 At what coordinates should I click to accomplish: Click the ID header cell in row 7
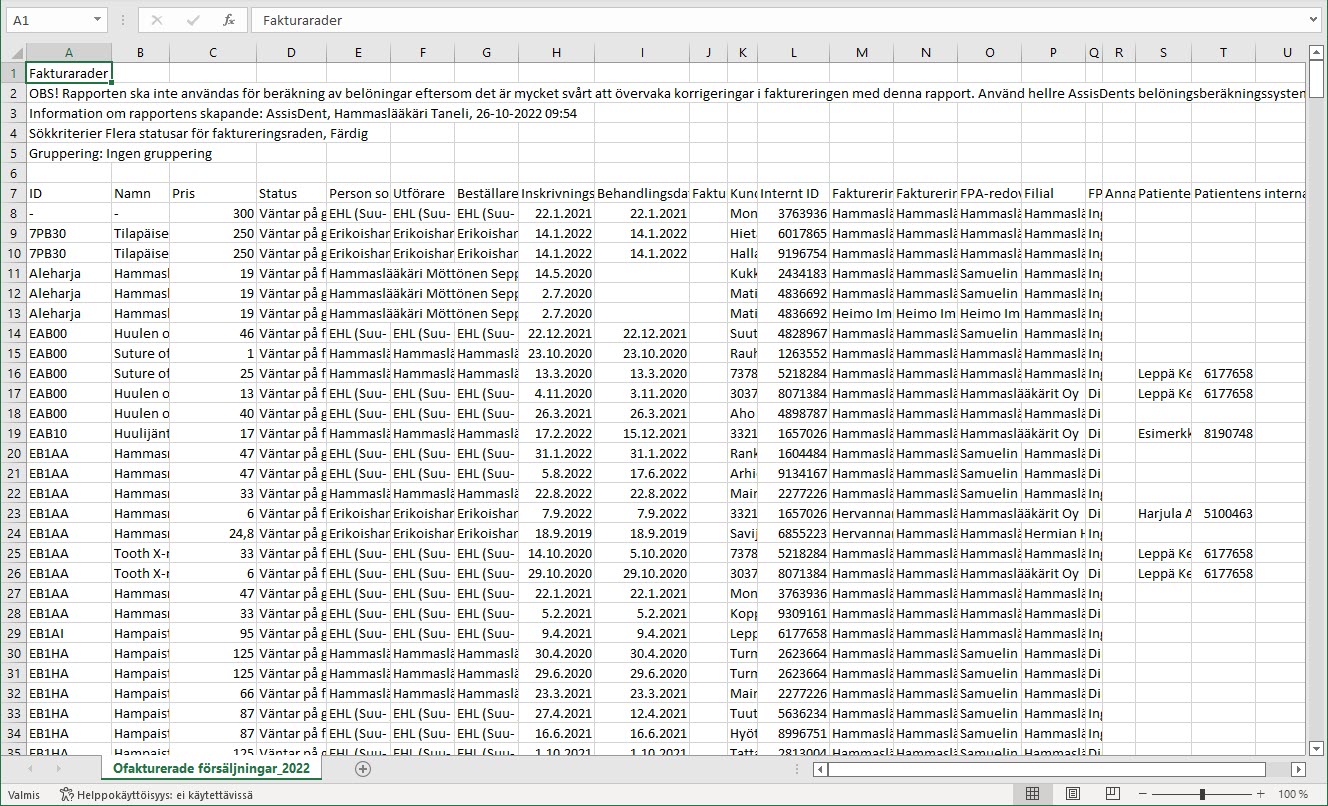tap(69, 193)
